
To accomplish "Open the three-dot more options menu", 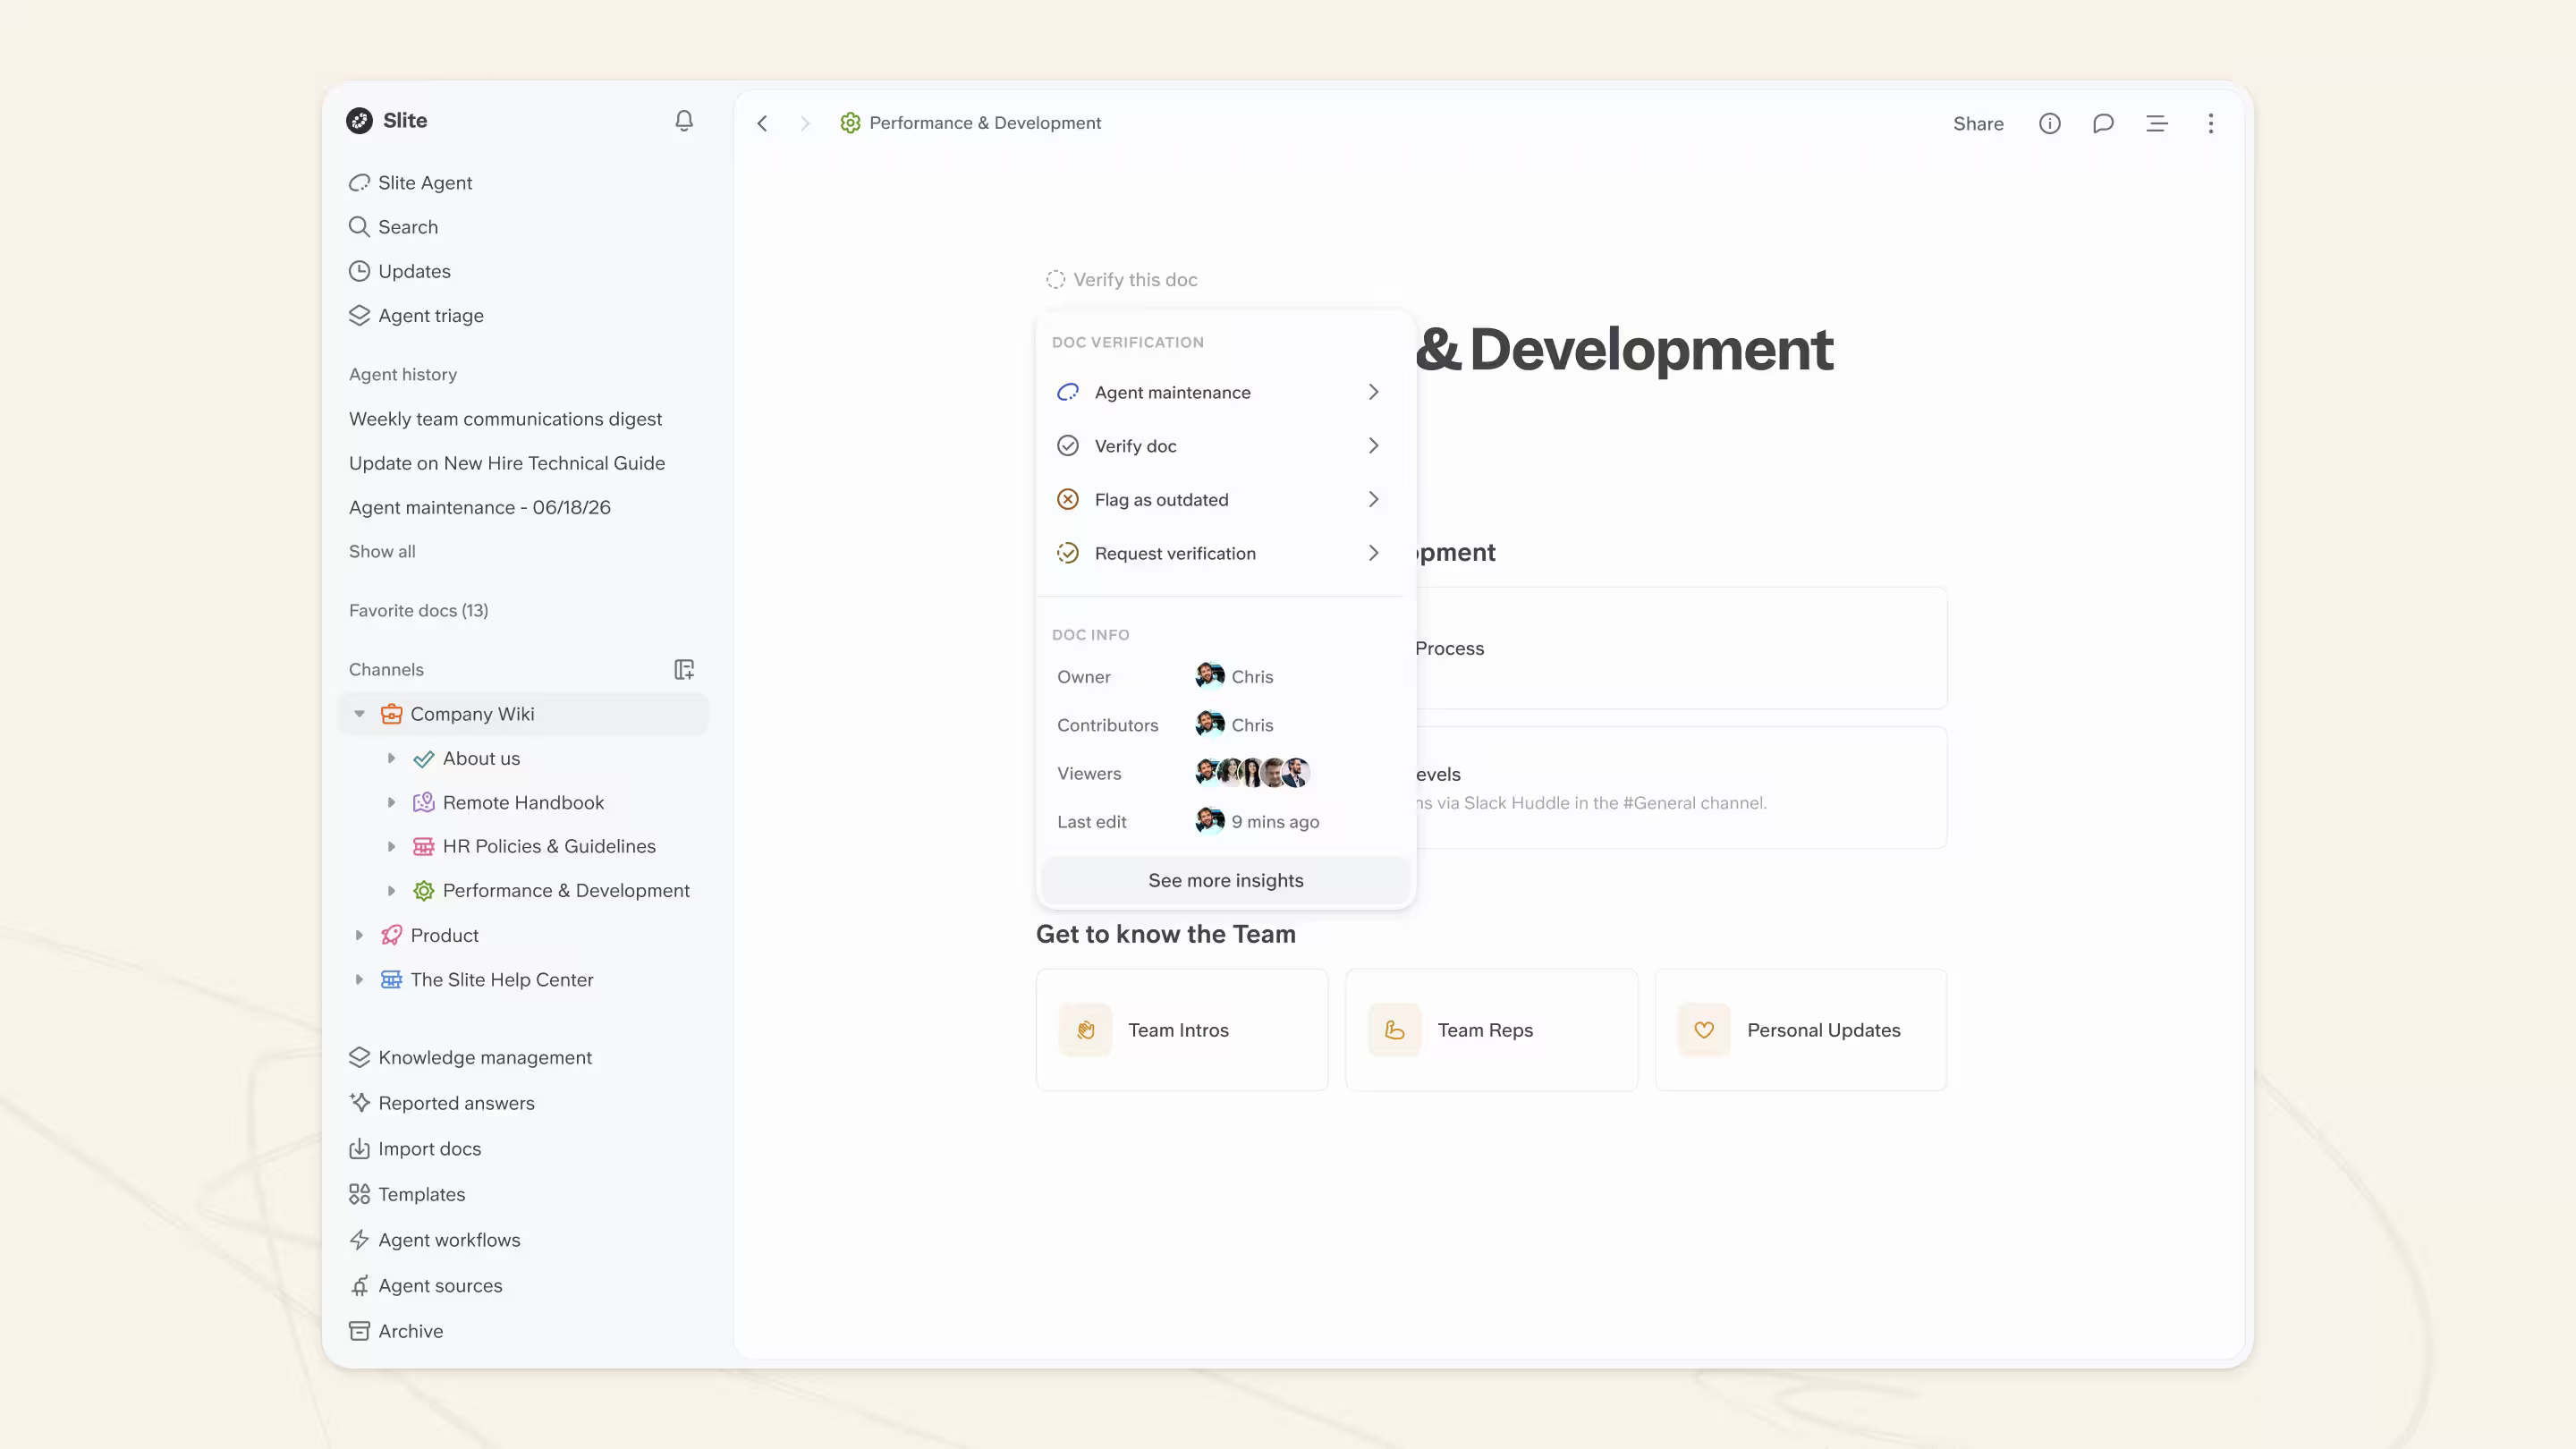I will 2211,123.
